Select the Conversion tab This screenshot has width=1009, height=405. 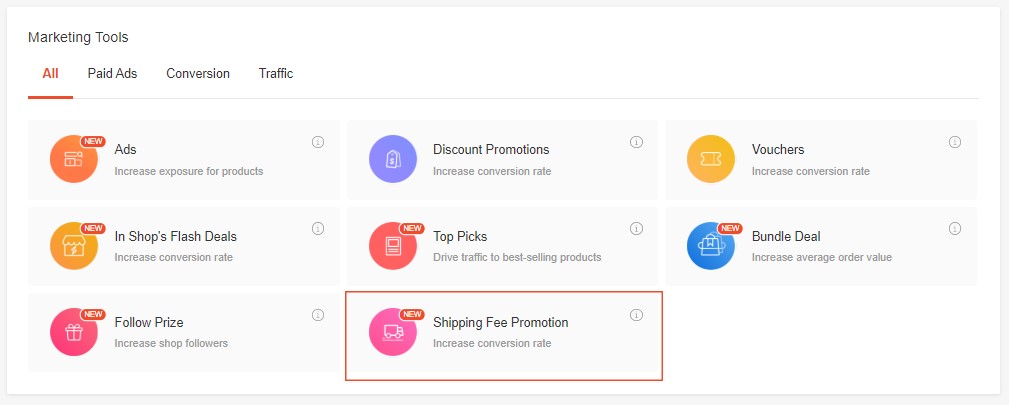click(198, 73)
